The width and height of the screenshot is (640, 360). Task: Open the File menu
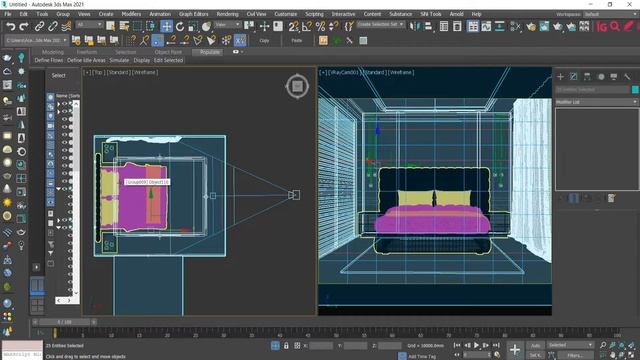8,14
